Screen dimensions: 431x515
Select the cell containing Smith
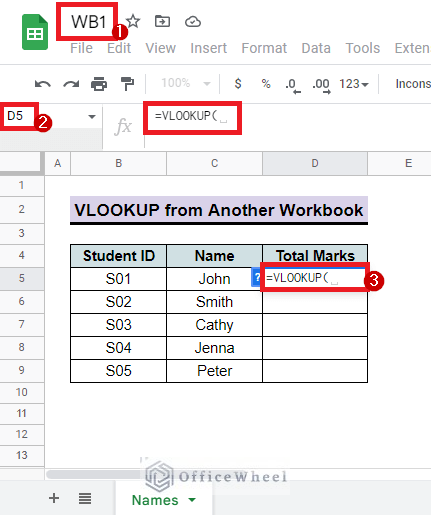click(x=214, y=302)
